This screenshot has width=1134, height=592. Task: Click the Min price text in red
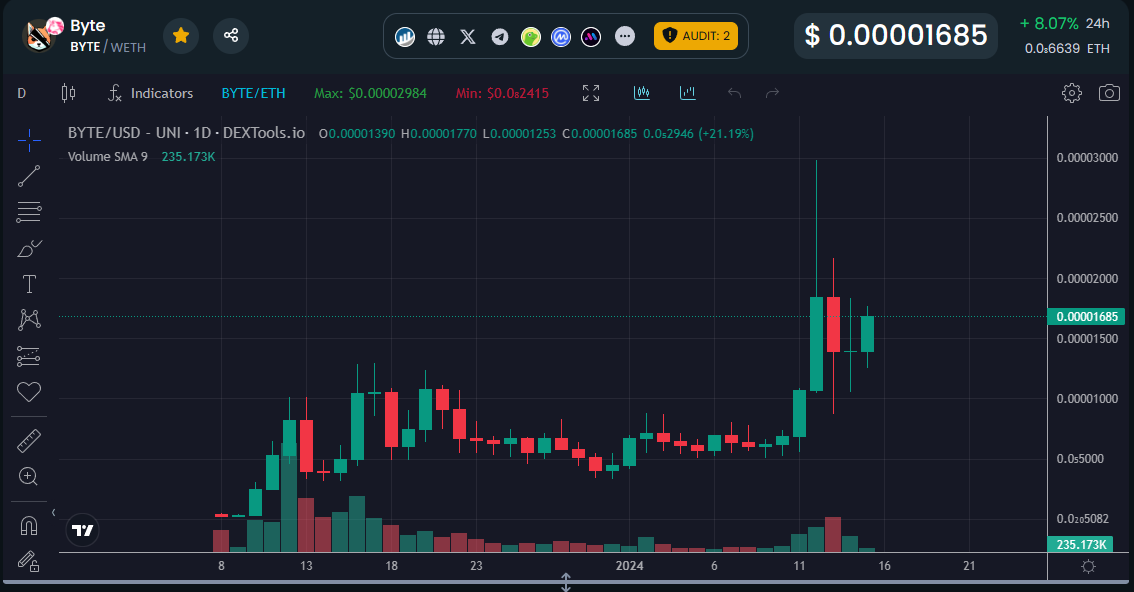click(502, 93)
